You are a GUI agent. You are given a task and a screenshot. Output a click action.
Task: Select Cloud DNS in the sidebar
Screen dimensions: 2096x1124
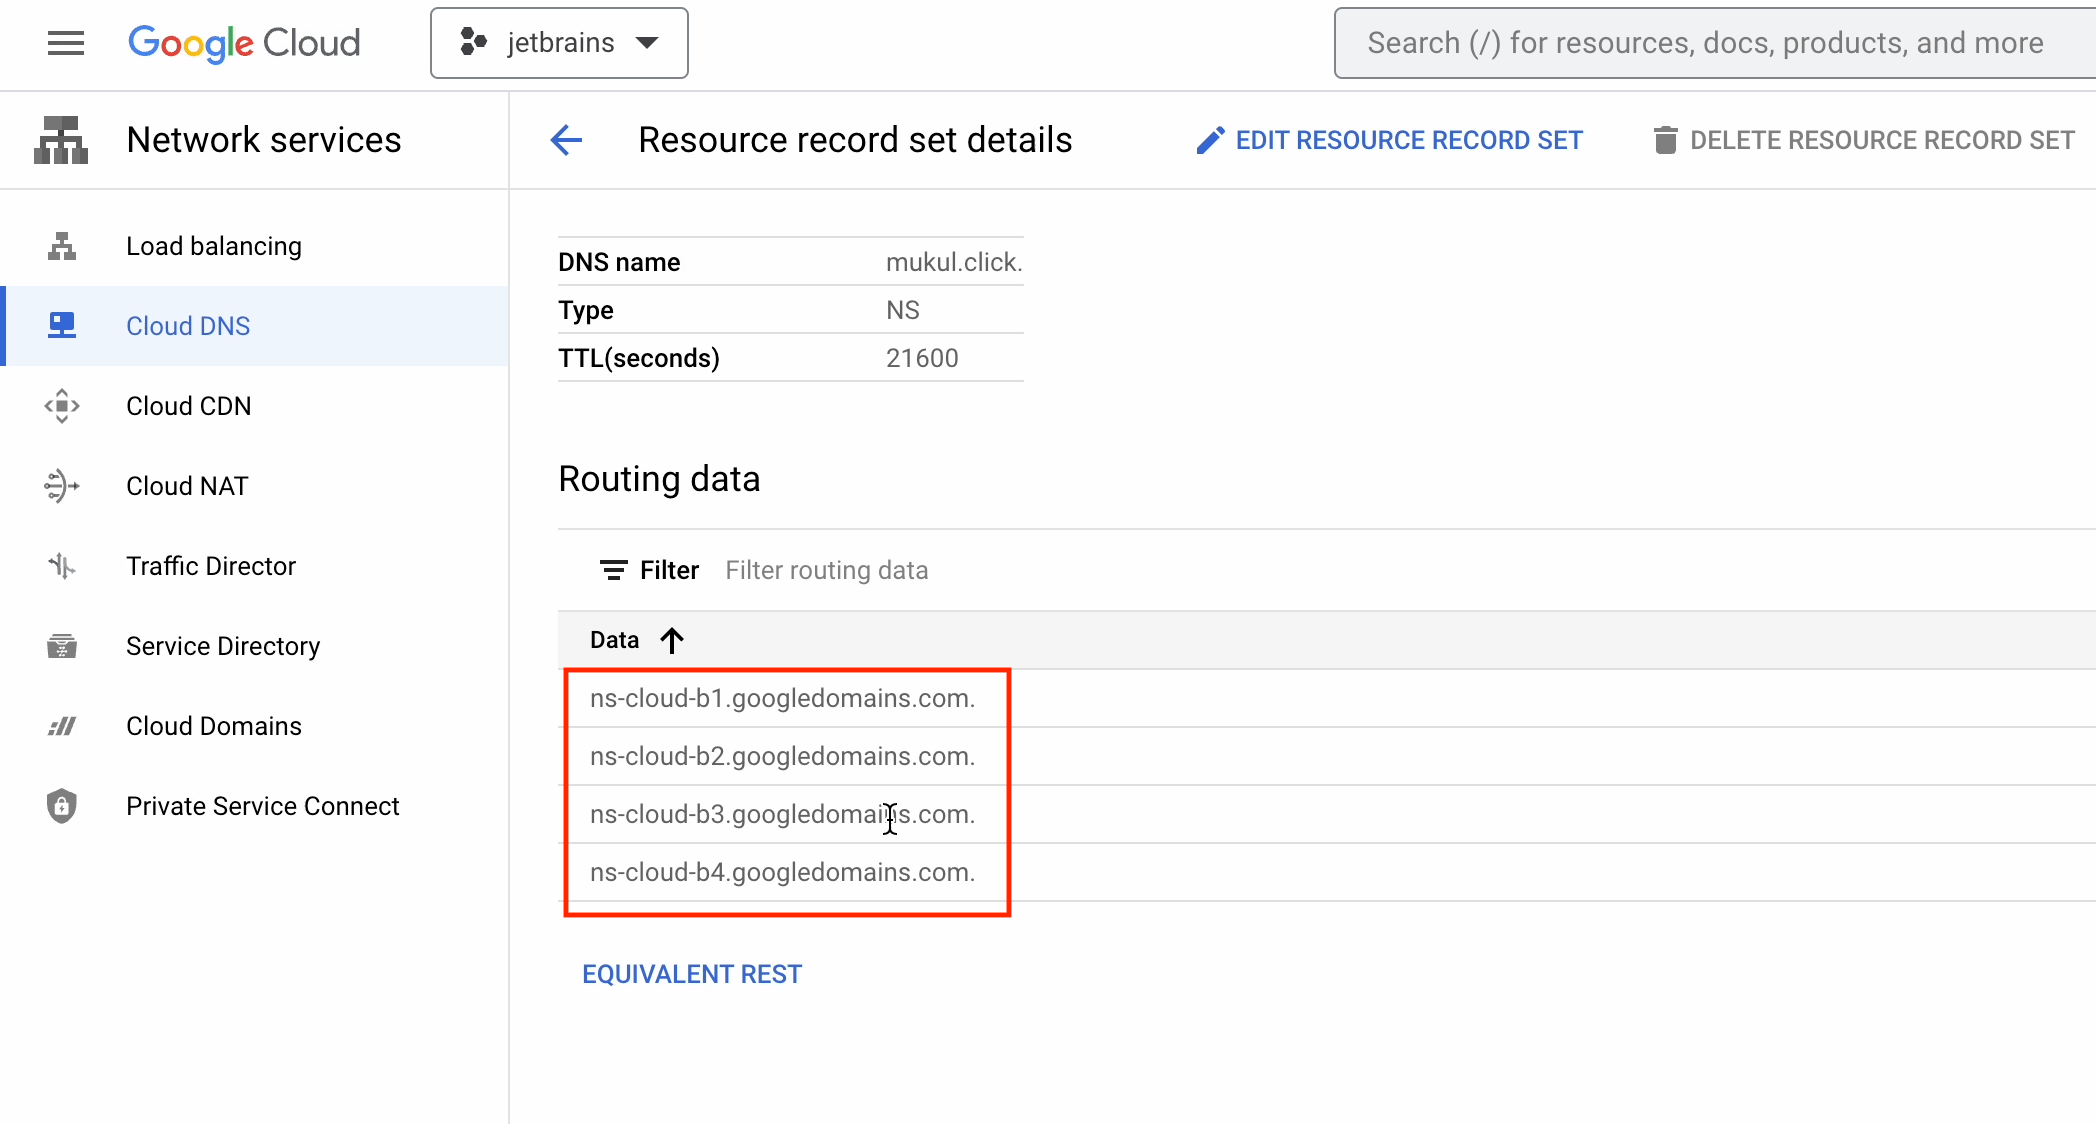coord(188,326)
